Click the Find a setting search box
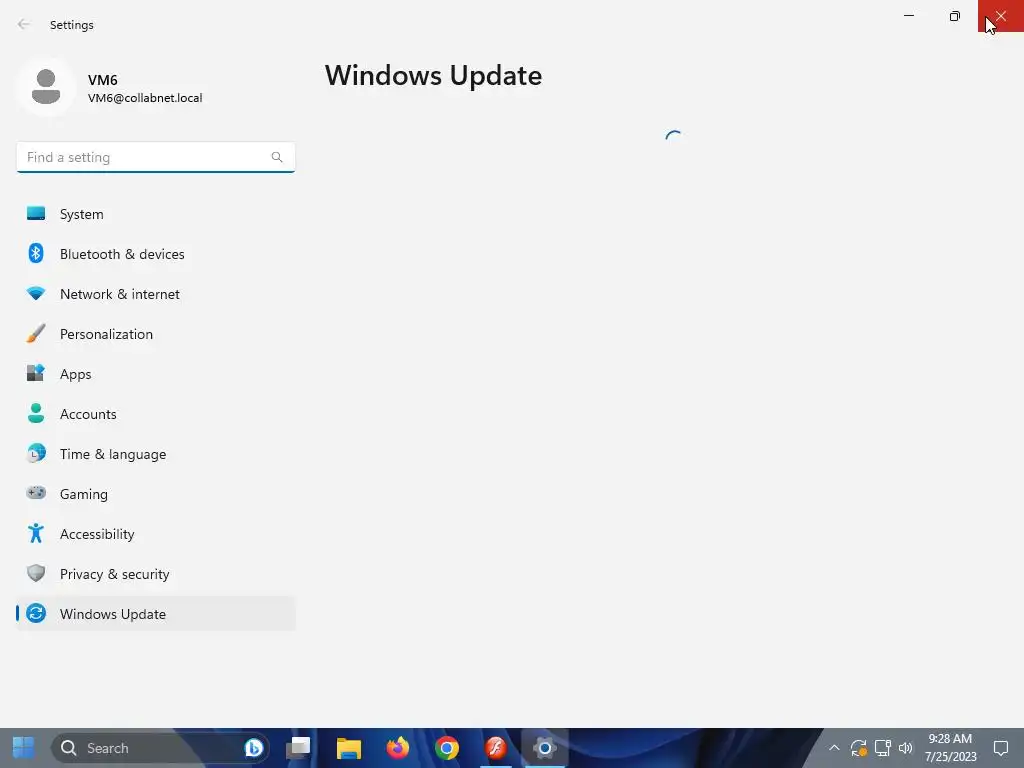 pos(155,157)
